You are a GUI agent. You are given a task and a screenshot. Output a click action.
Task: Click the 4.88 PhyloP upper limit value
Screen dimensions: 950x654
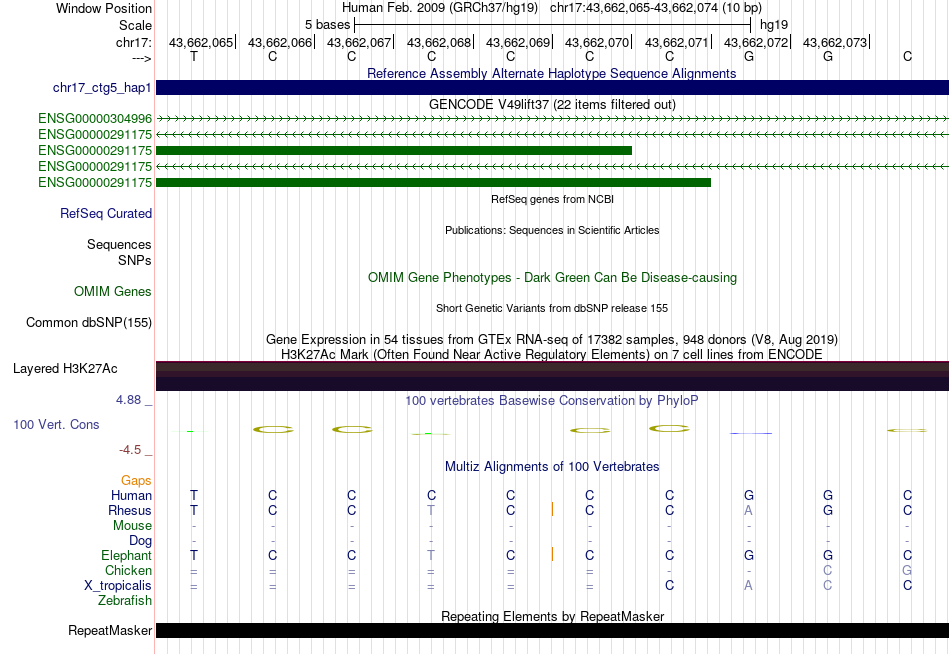(128, 400)
